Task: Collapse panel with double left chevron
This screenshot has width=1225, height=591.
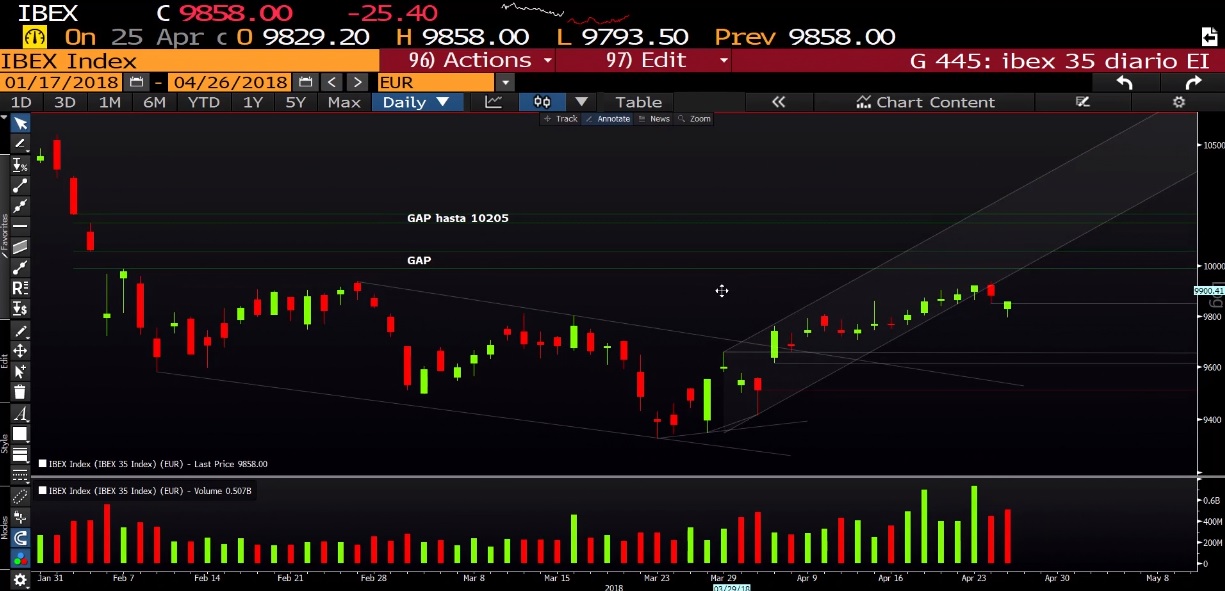Action: pyautogui.click(x=779, y=102)
